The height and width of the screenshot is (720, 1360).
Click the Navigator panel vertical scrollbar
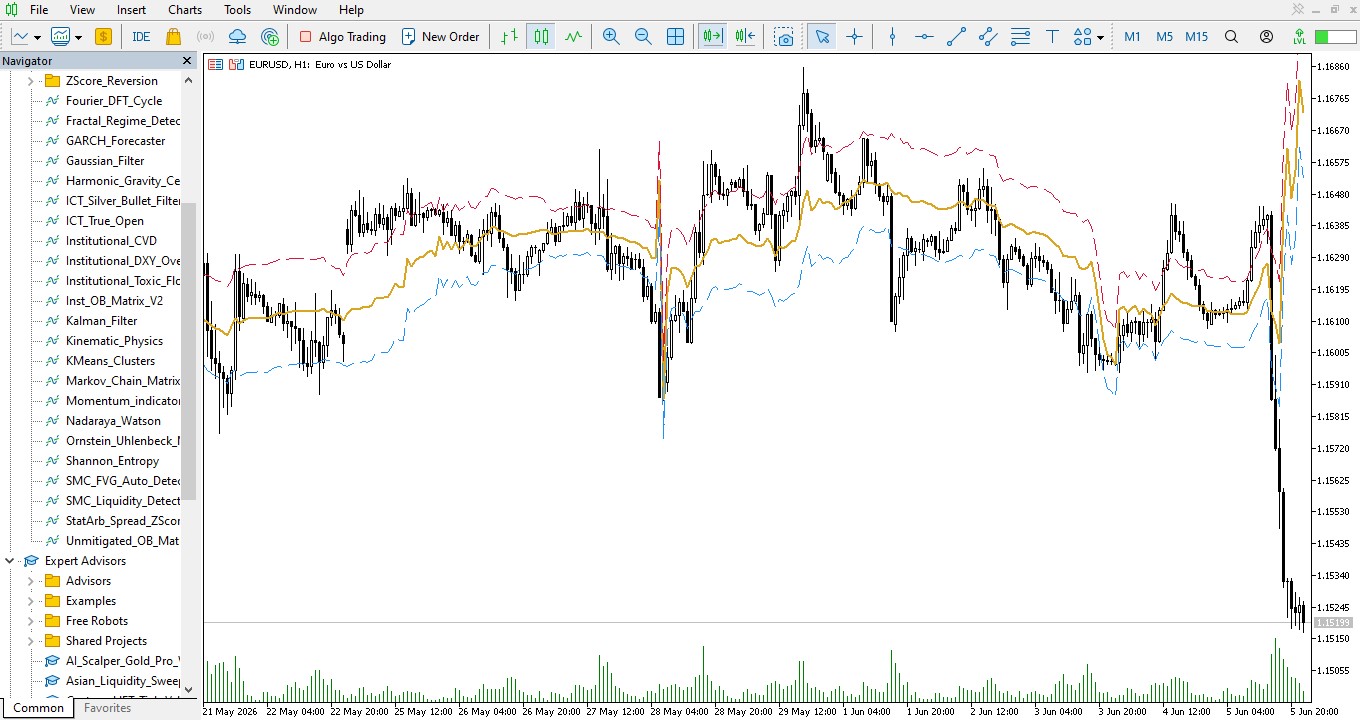pos(189,350)
